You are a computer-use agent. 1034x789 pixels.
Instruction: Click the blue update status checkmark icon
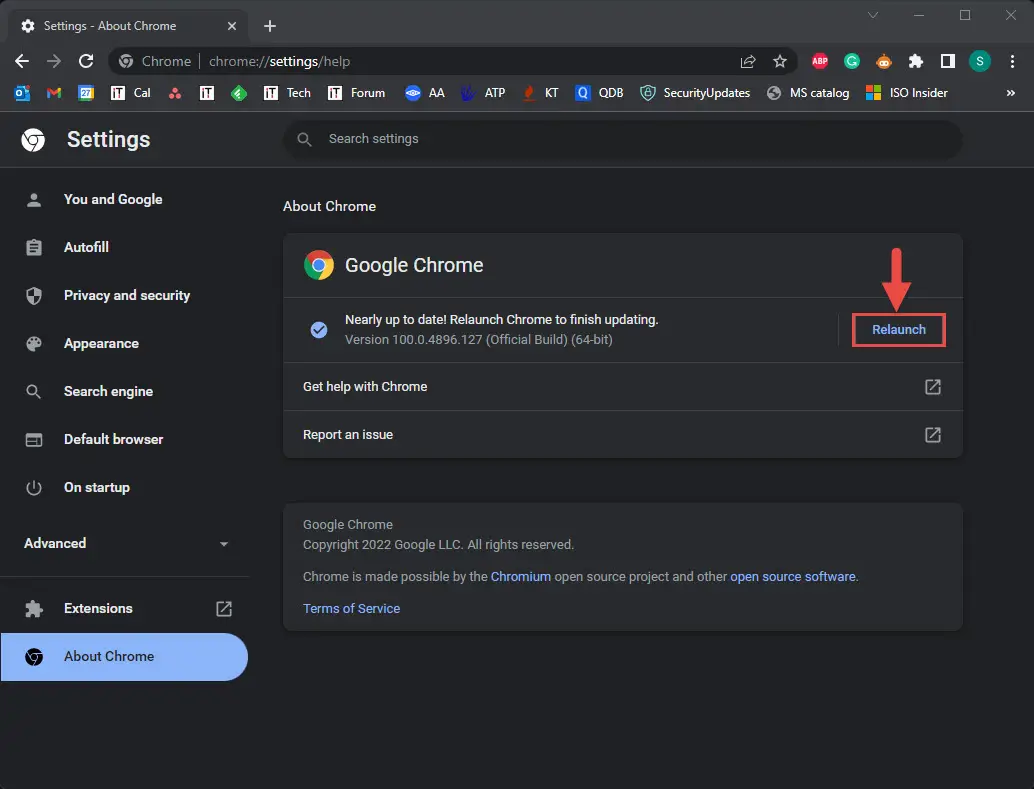319,330
